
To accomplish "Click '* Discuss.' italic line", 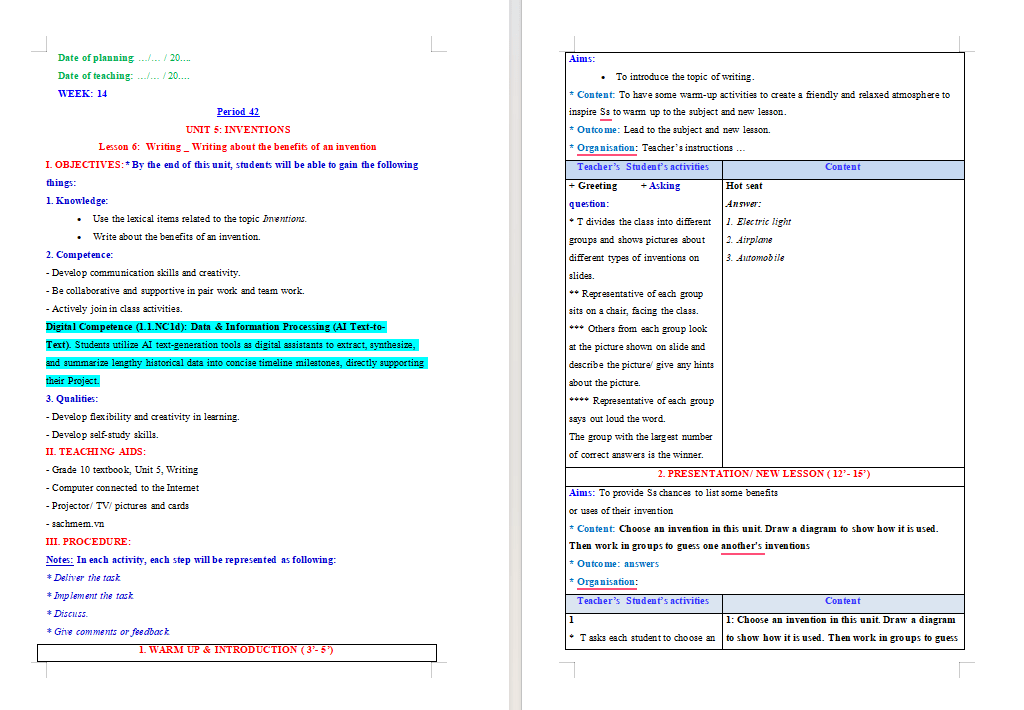I will (67, 613).
